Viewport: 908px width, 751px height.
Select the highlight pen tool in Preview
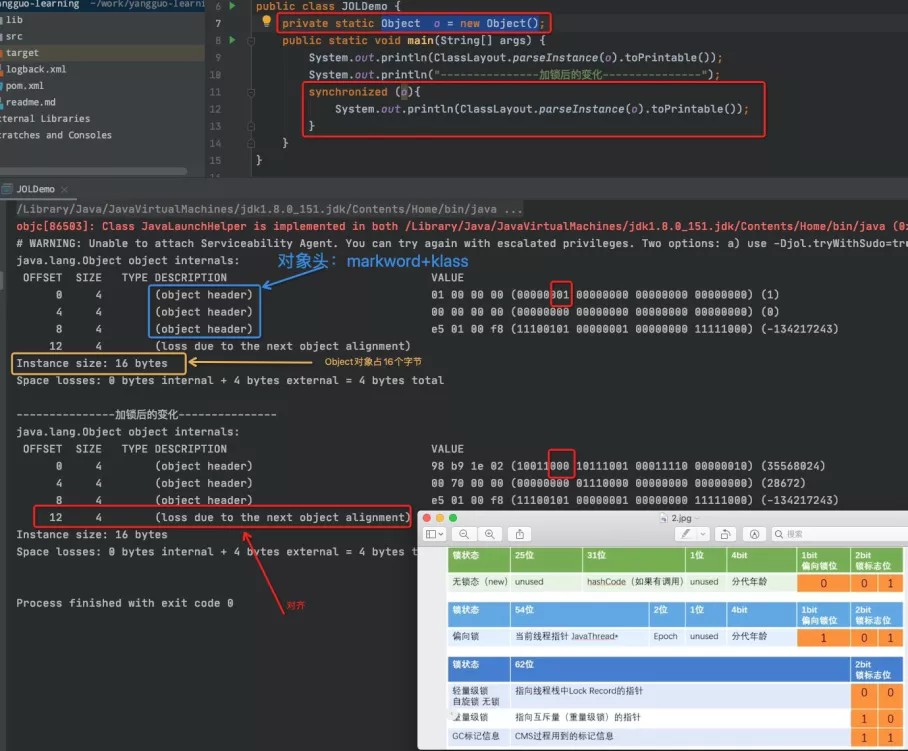(685, 534)
